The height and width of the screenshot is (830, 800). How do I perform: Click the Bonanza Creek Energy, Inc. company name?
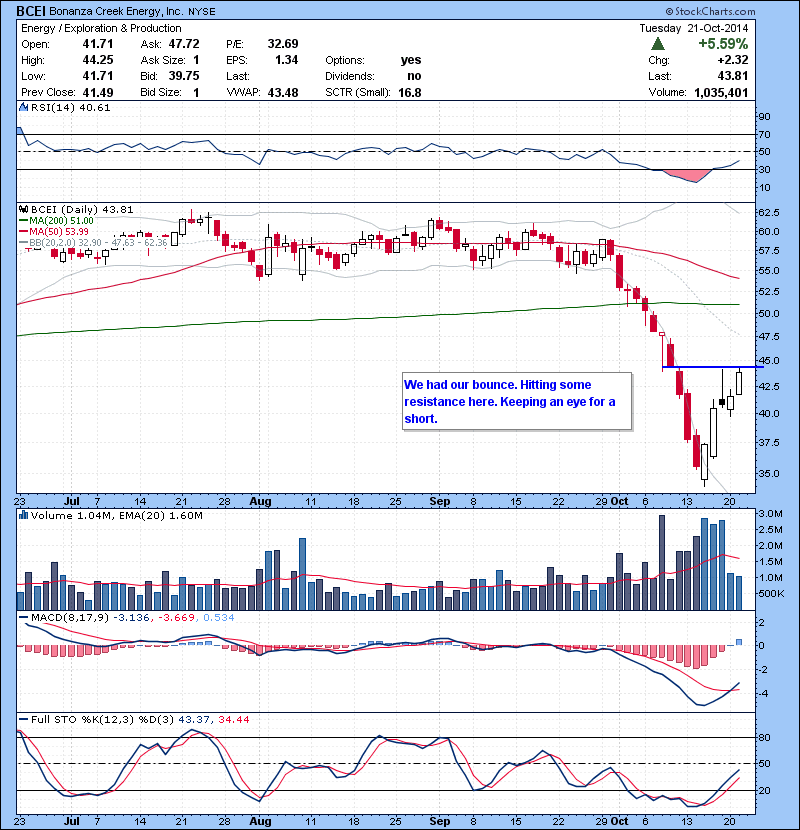point(115,11)
